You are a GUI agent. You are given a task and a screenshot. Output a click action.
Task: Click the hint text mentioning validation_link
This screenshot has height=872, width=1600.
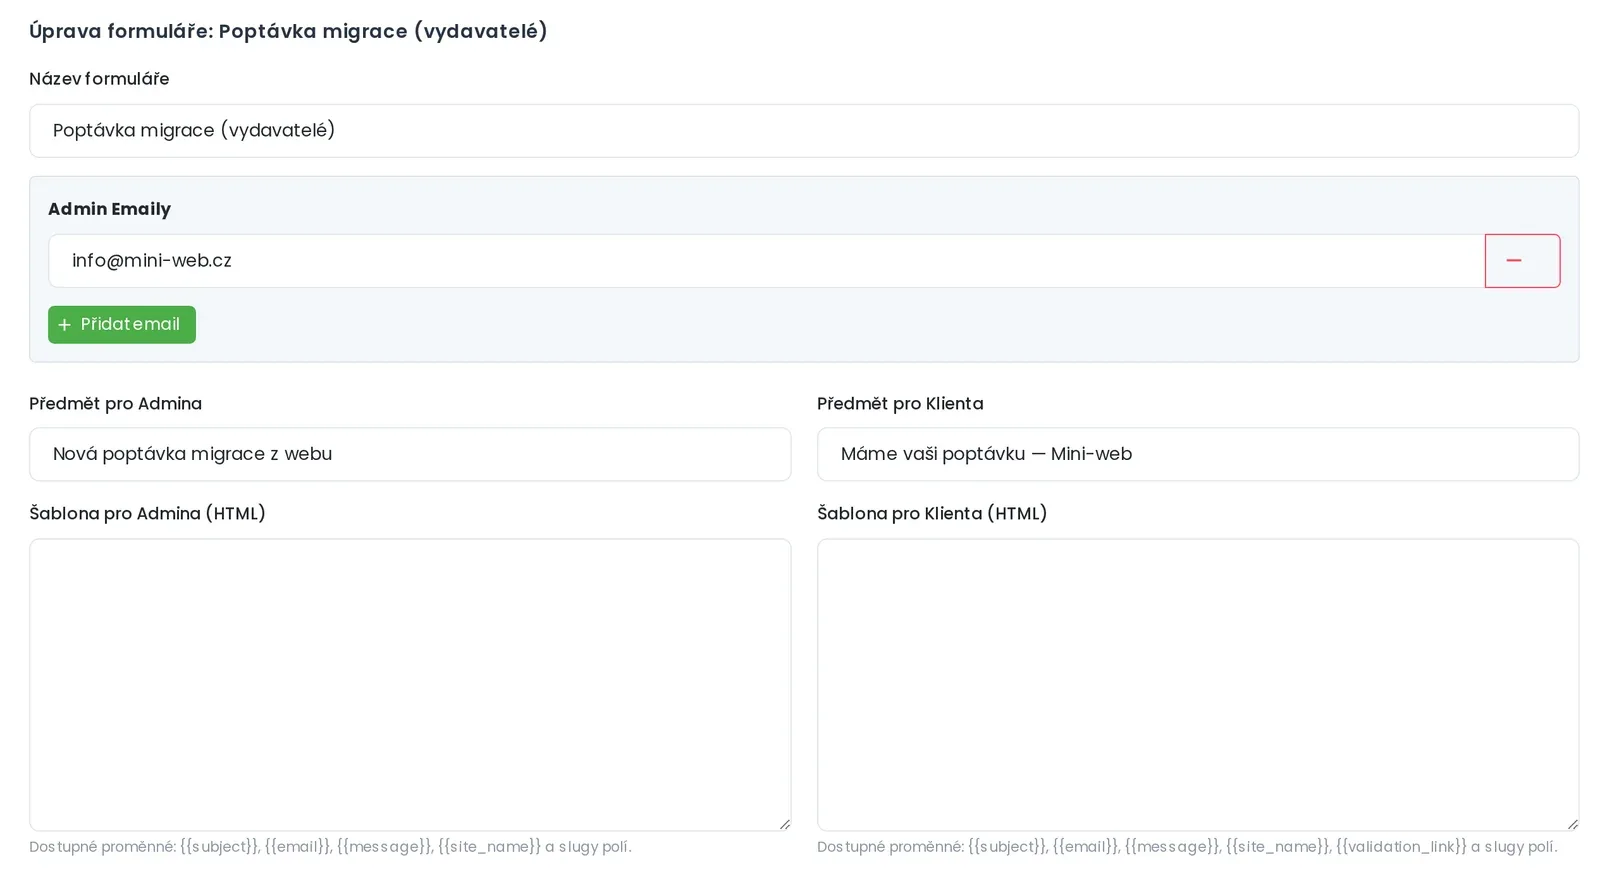(1187, 847)
